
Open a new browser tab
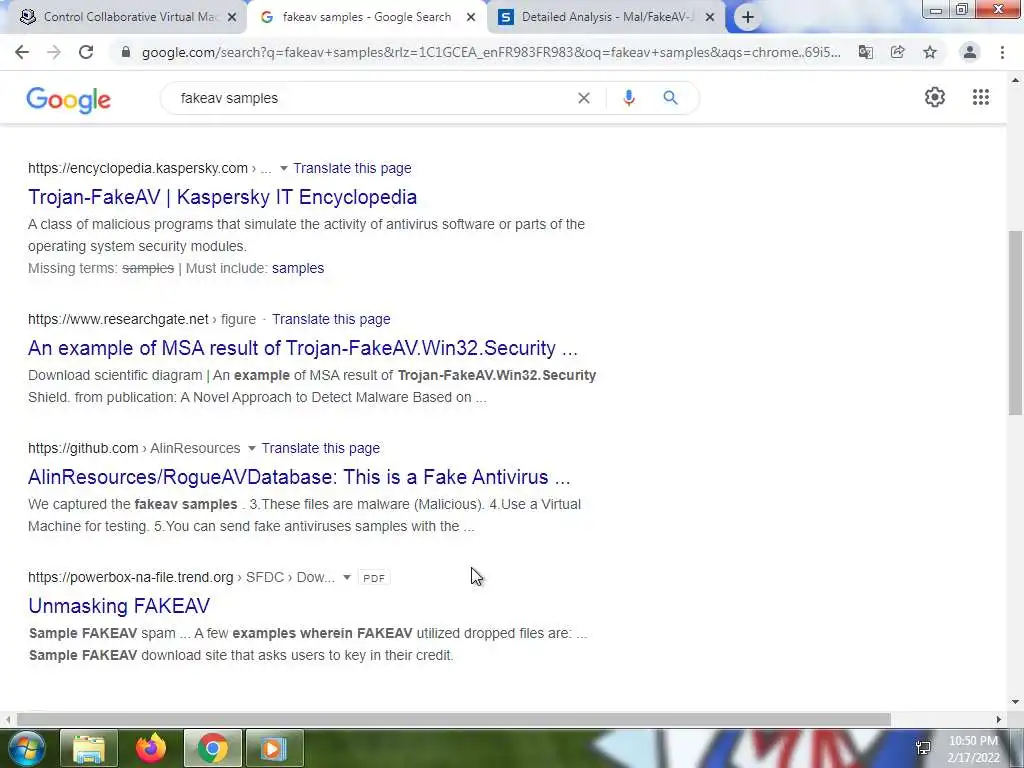pyautogui.click(x=748, y=18)
